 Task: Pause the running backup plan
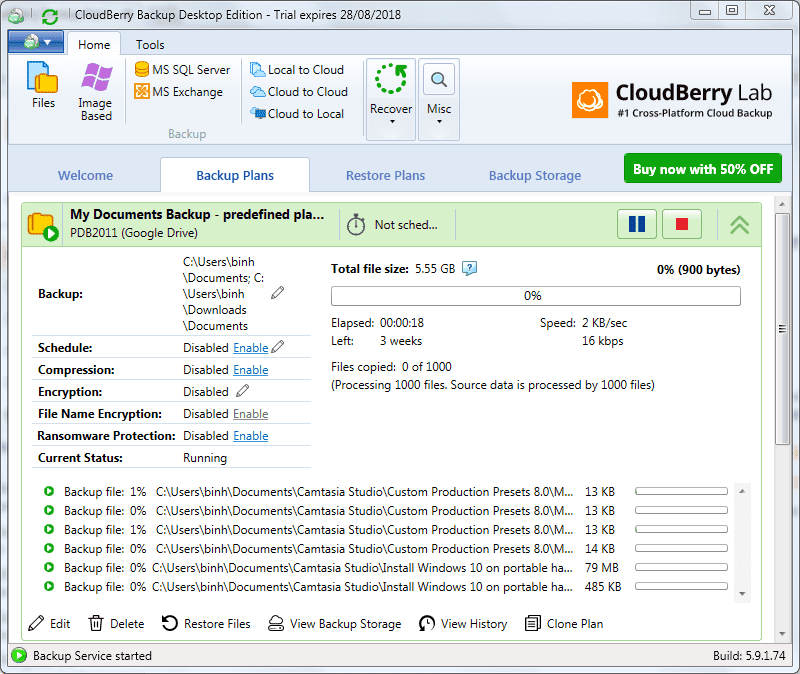[x=637, y=224]
